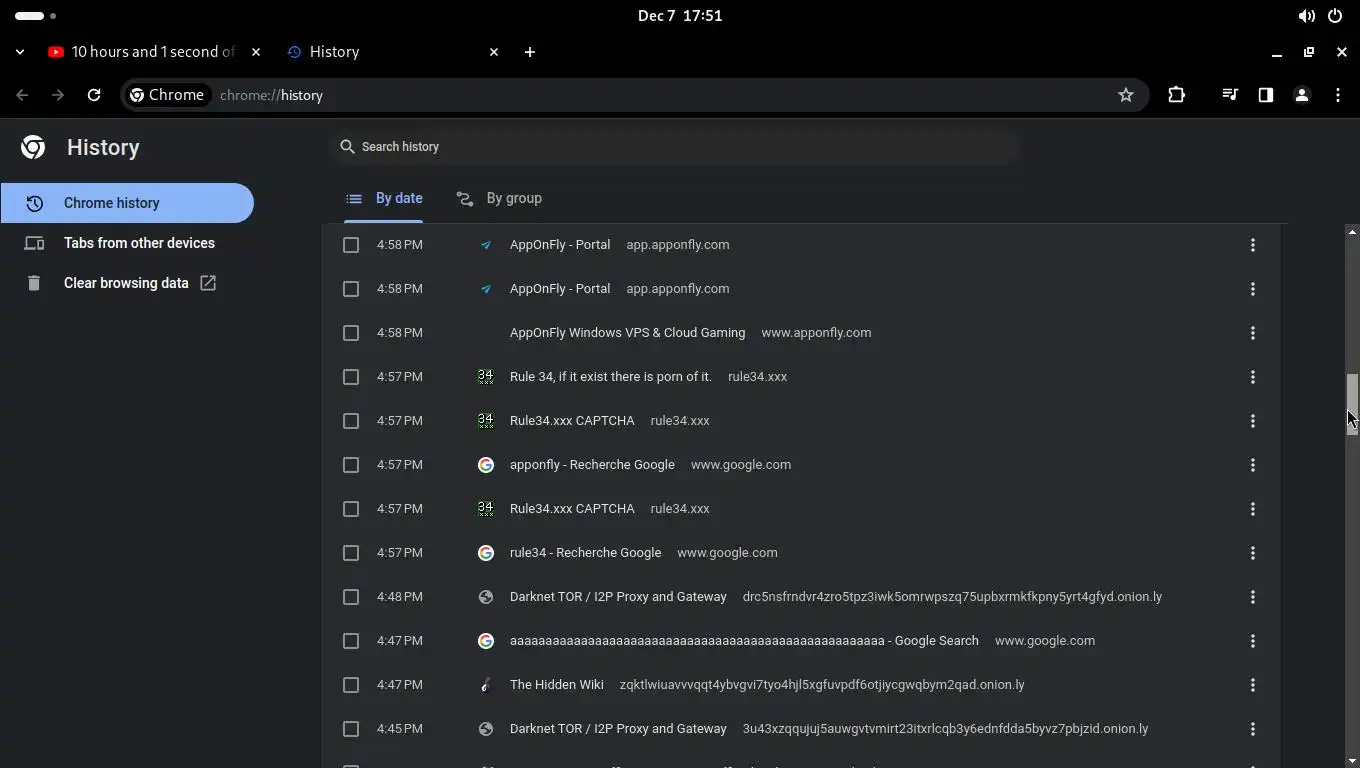
Task: Open Clear browsing data
Action: click(126, 283)
